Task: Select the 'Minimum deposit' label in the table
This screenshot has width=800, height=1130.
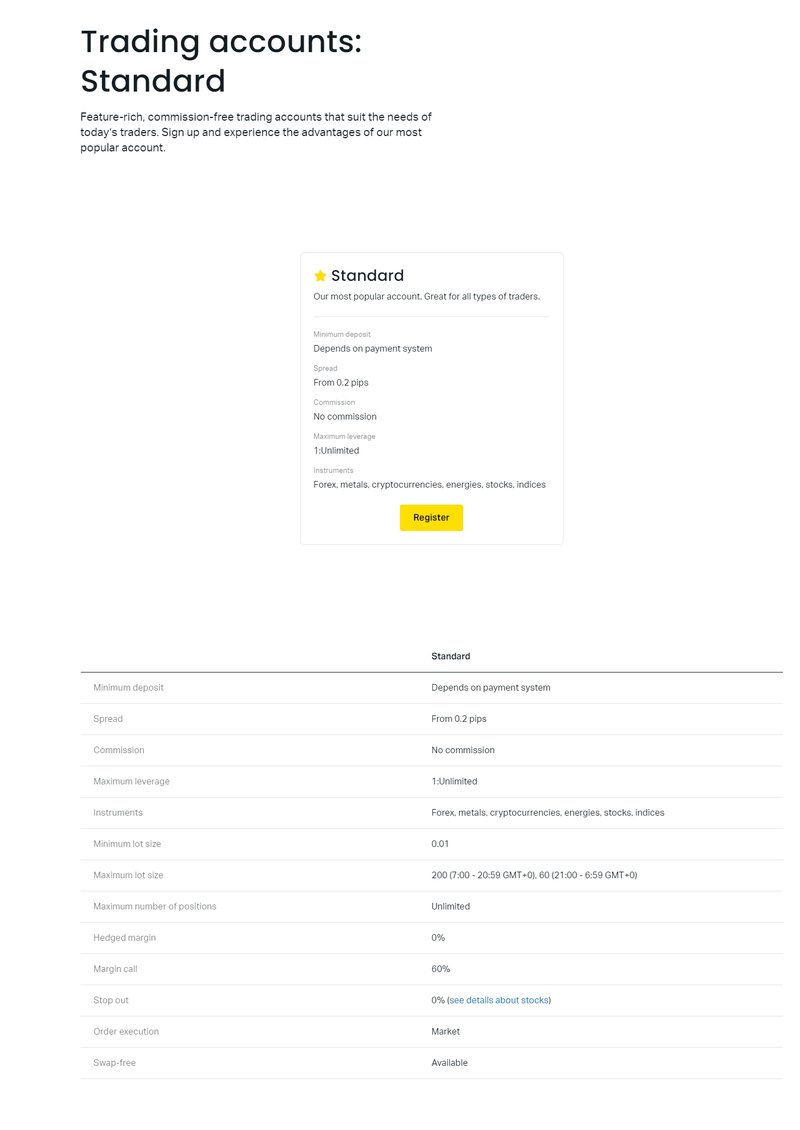Action: point(128,688)
